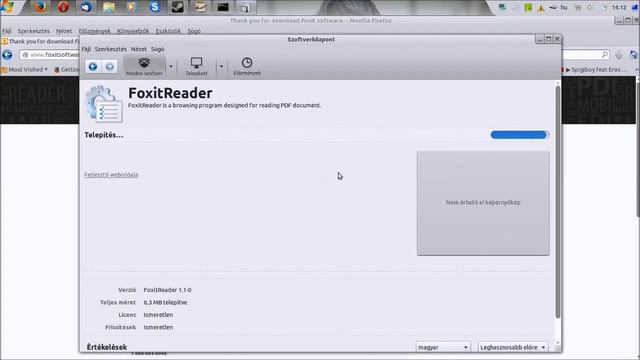640x360 pixels.
Task: Open Fájl menu in Firefox window
Action: (x=7, y=31)
